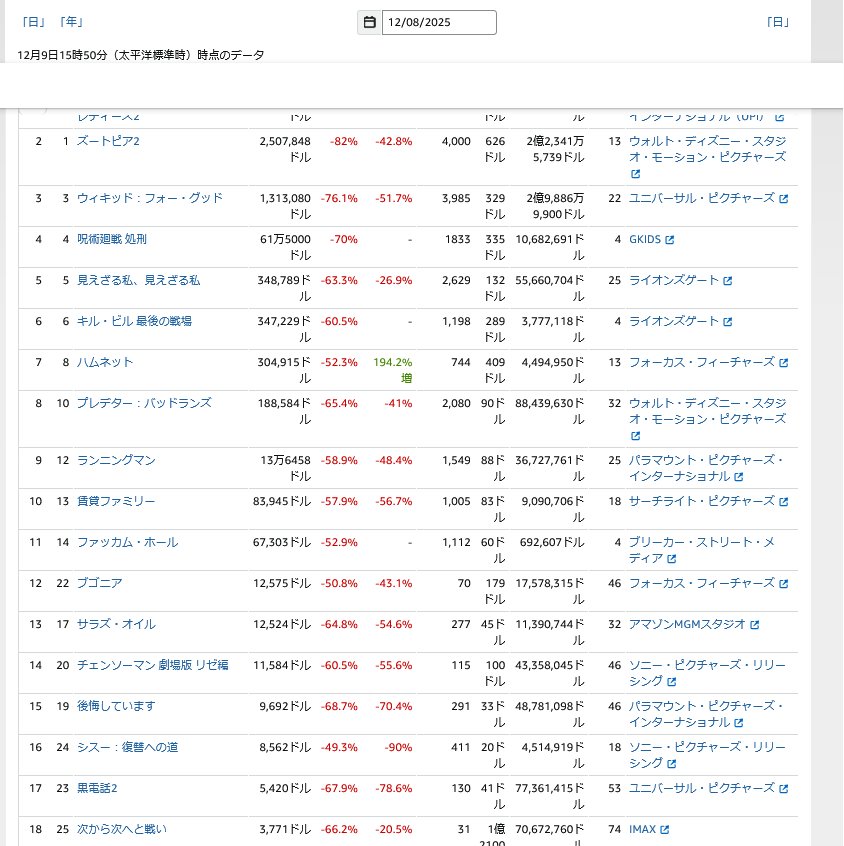Open チェンソーマン 劇場版 リゼ編 link
The width and height of the screenshot is (844, 846).
pos(152,665)
